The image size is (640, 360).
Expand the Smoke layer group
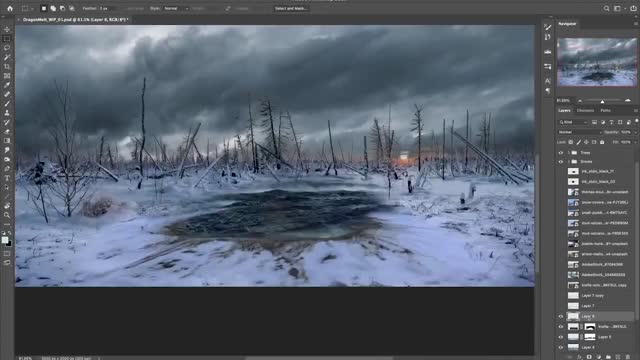pyautogui.click(x=569, y=162)
